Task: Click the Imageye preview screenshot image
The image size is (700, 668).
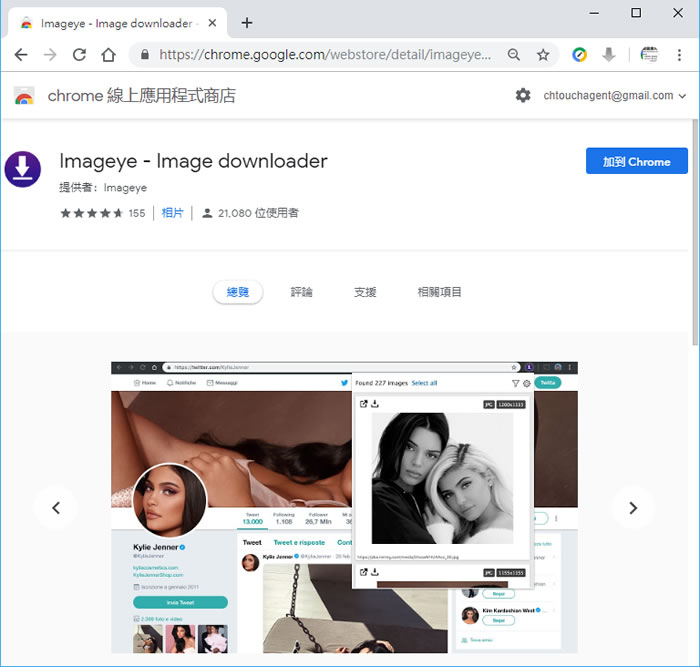Action: 344,507
